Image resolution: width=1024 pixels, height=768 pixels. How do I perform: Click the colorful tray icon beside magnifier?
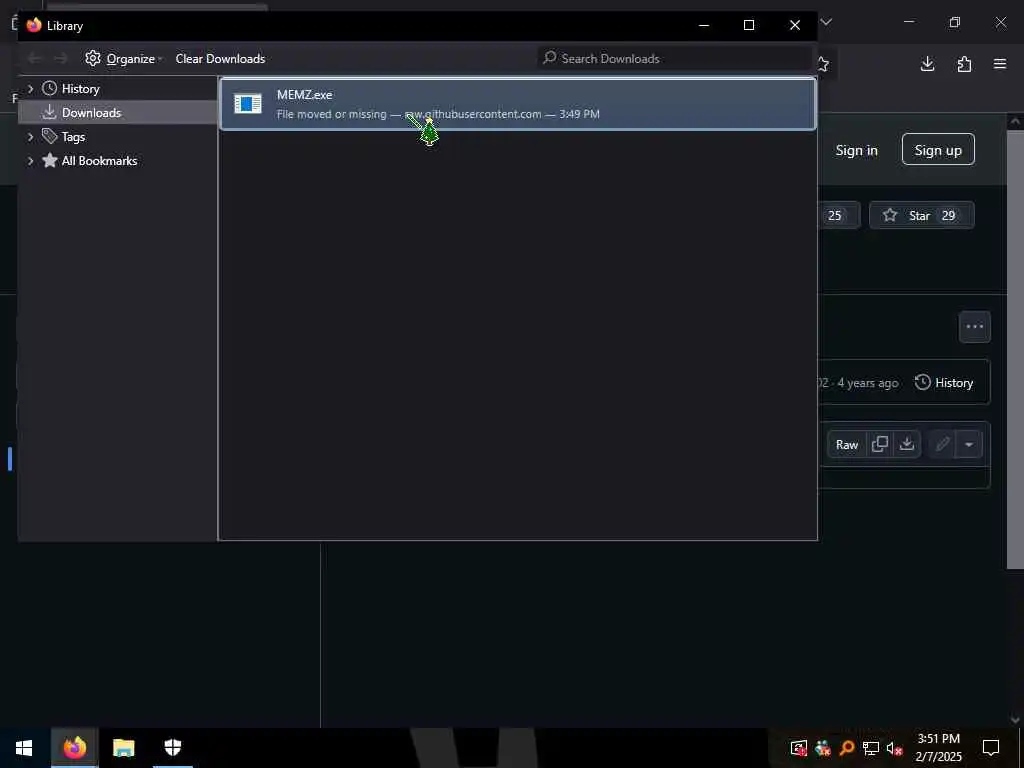[823, 748]
